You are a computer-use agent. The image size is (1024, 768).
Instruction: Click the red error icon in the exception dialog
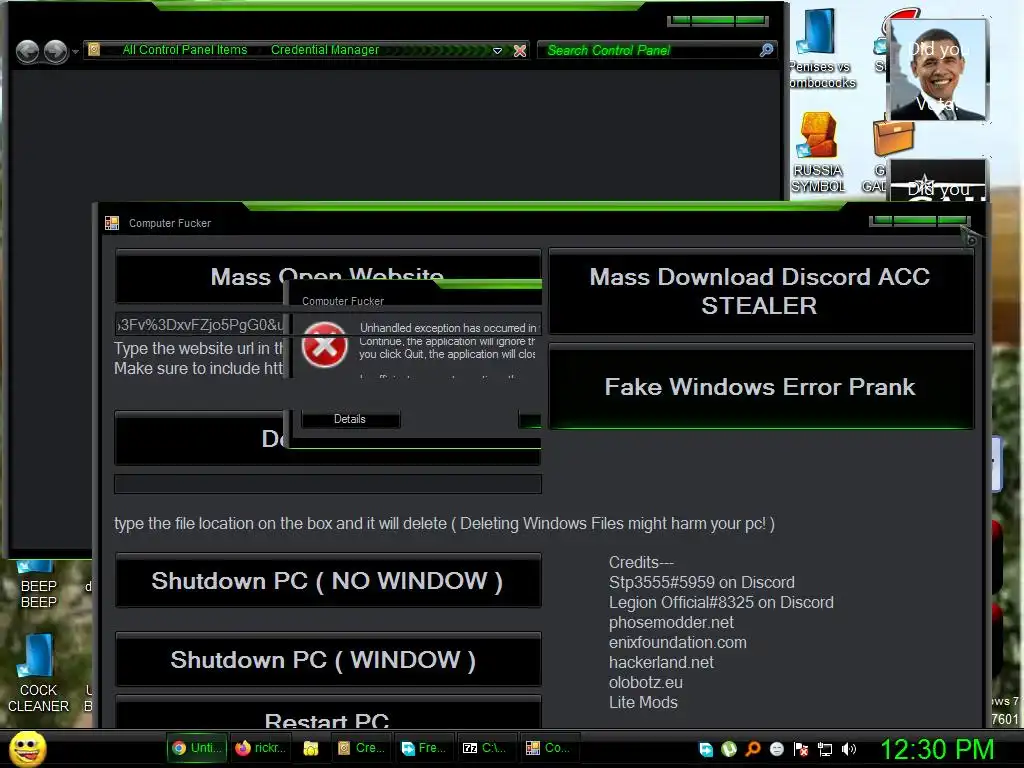pyautogui.click(x=325, y=345)
